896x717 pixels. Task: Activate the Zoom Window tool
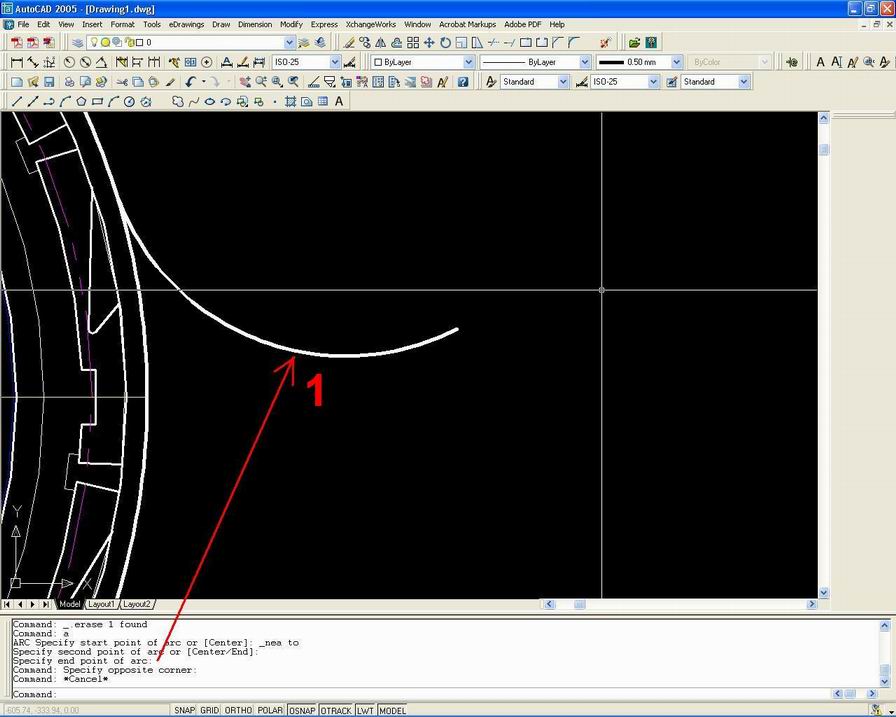275,81
